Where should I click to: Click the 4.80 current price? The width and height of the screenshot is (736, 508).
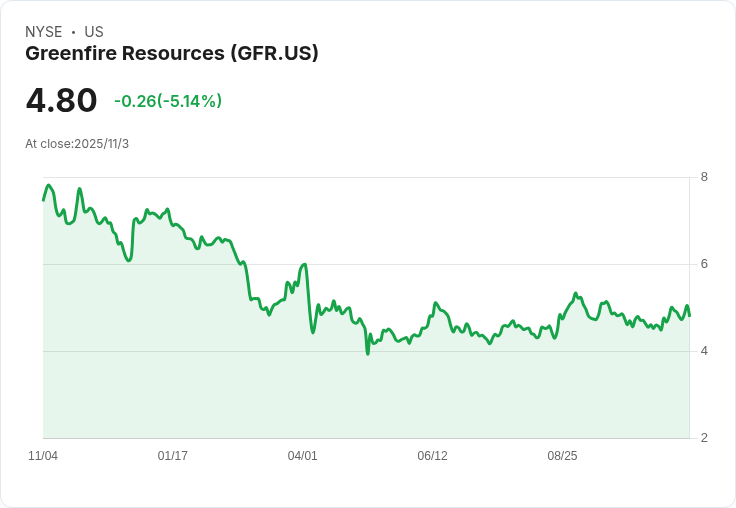(x=61, y=100)
